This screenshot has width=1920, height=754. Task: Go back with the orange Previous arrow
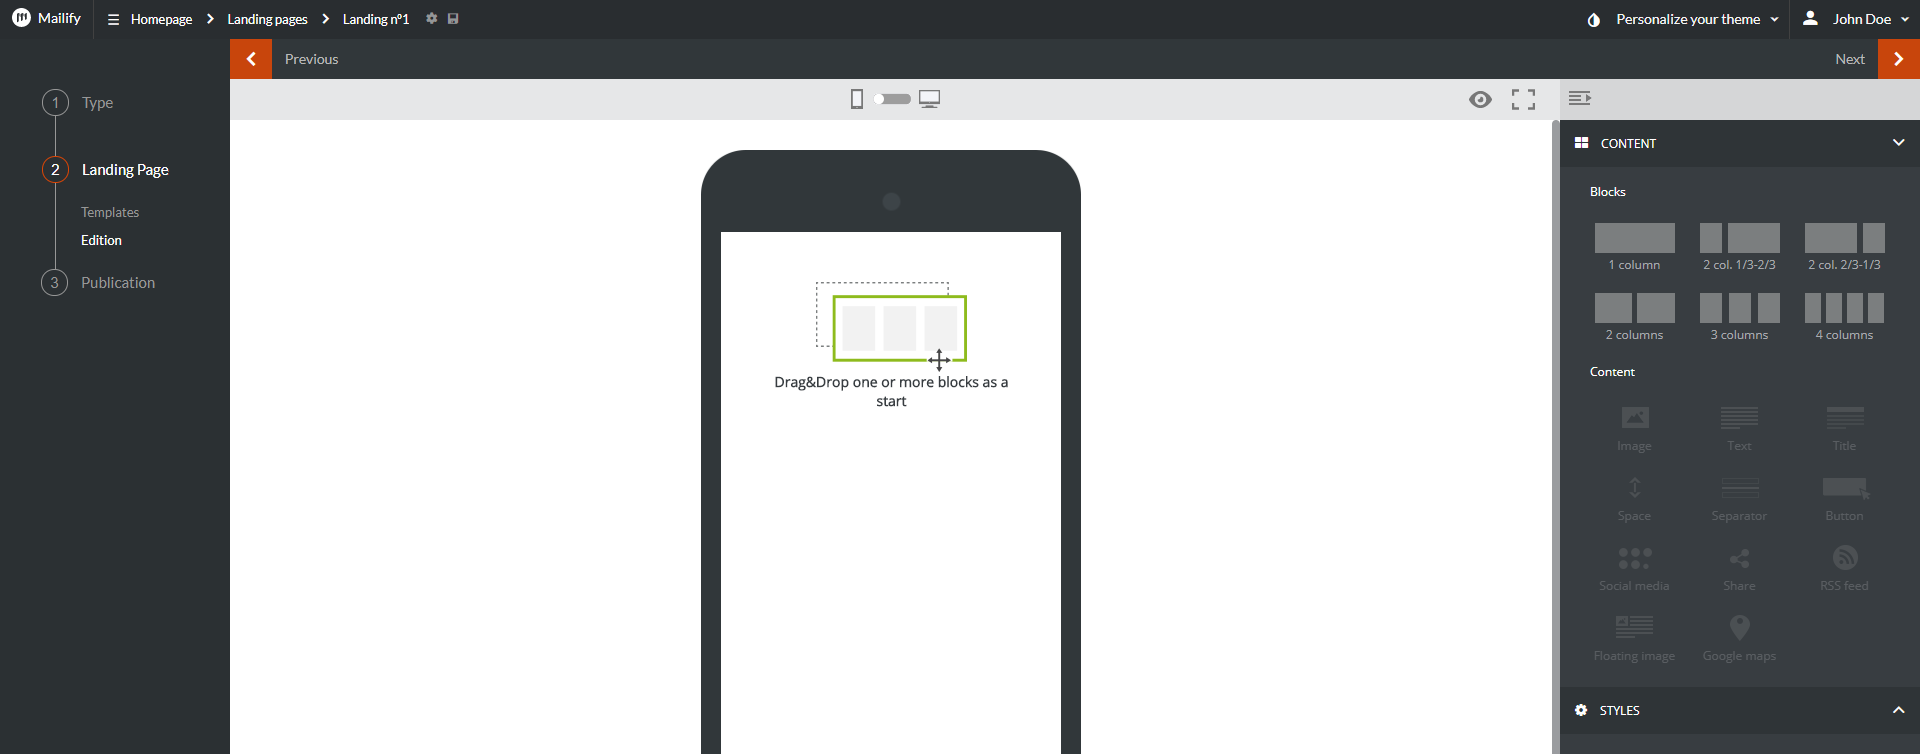click(251, 59)
